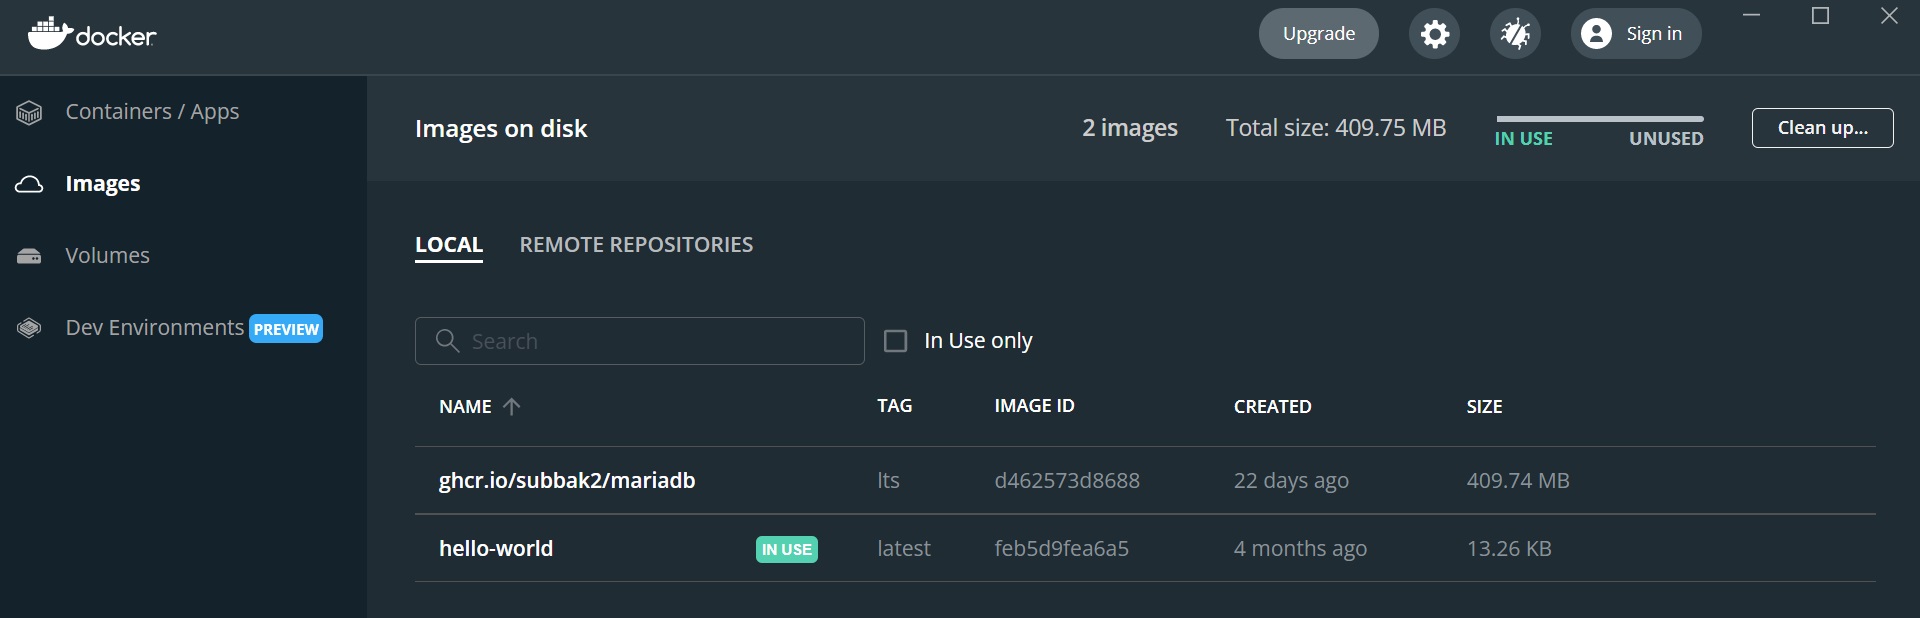Image resolution: width=1920 pixels, height=618 pixels.
Task: Click the IN USE / UNUSED usage bar
Action: (1600, 119)
